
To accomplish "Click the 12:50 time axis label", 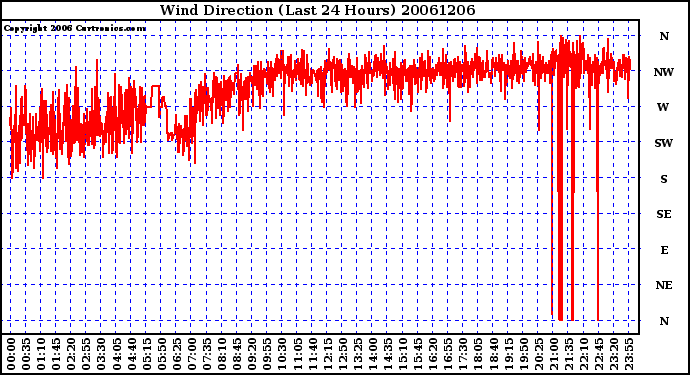I will click(x=342, y=354).
